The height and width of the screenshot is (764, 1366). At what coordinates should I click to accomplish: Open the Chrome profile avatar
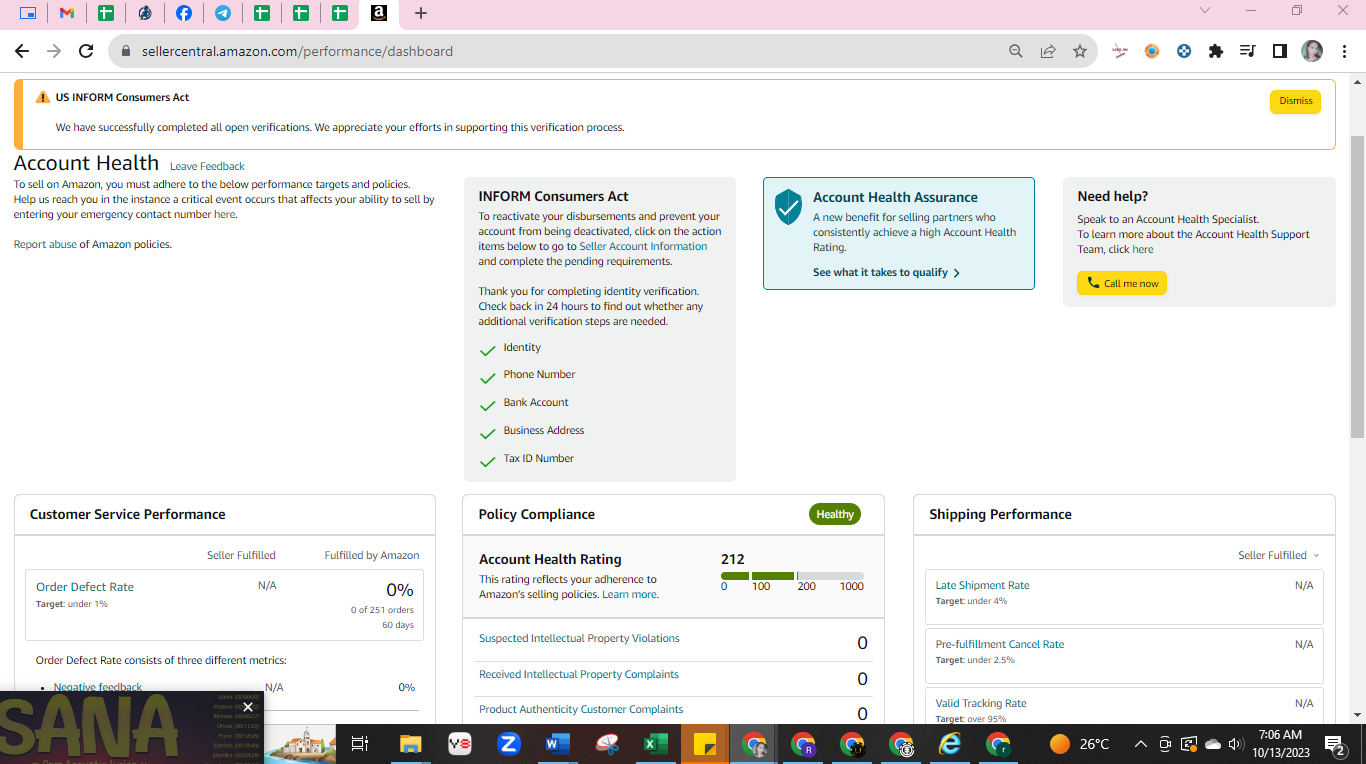[x=1312, y=51]
